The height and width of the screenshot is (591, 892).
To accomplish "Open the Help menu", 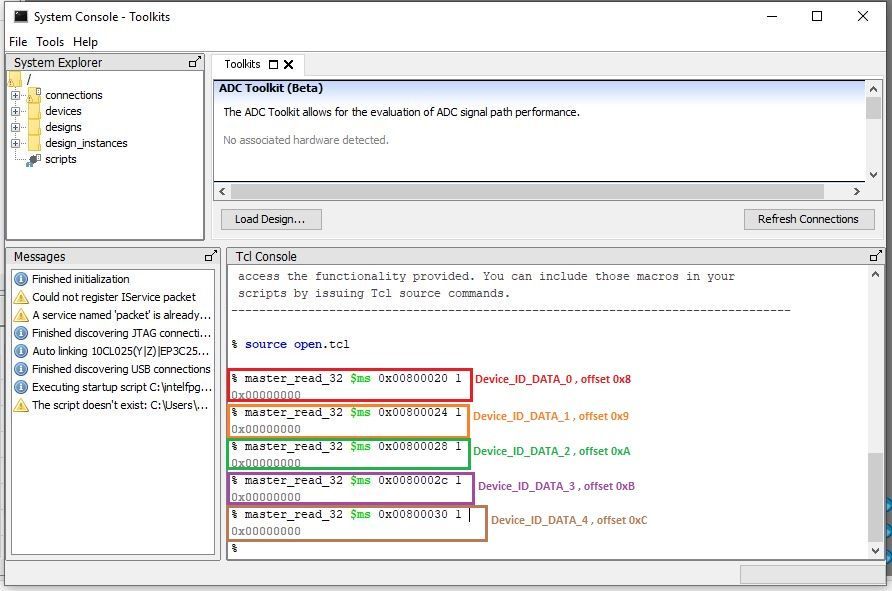I will point(85,42).
